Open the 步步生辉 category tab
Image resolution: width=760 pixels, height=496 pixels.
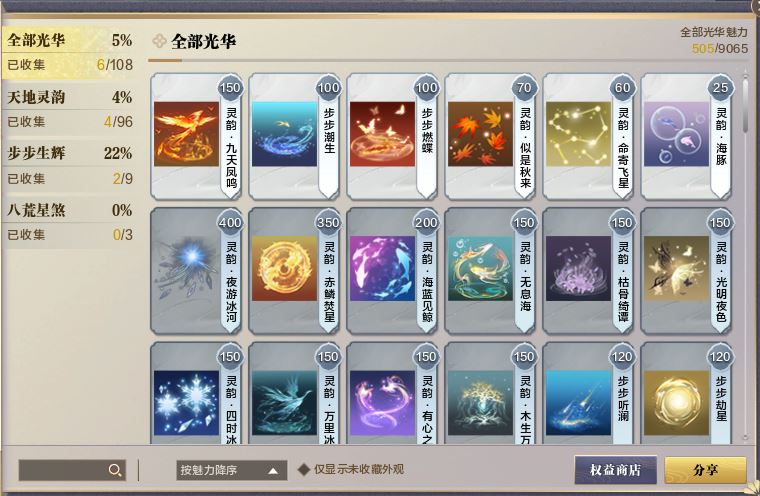pos(70,166)
